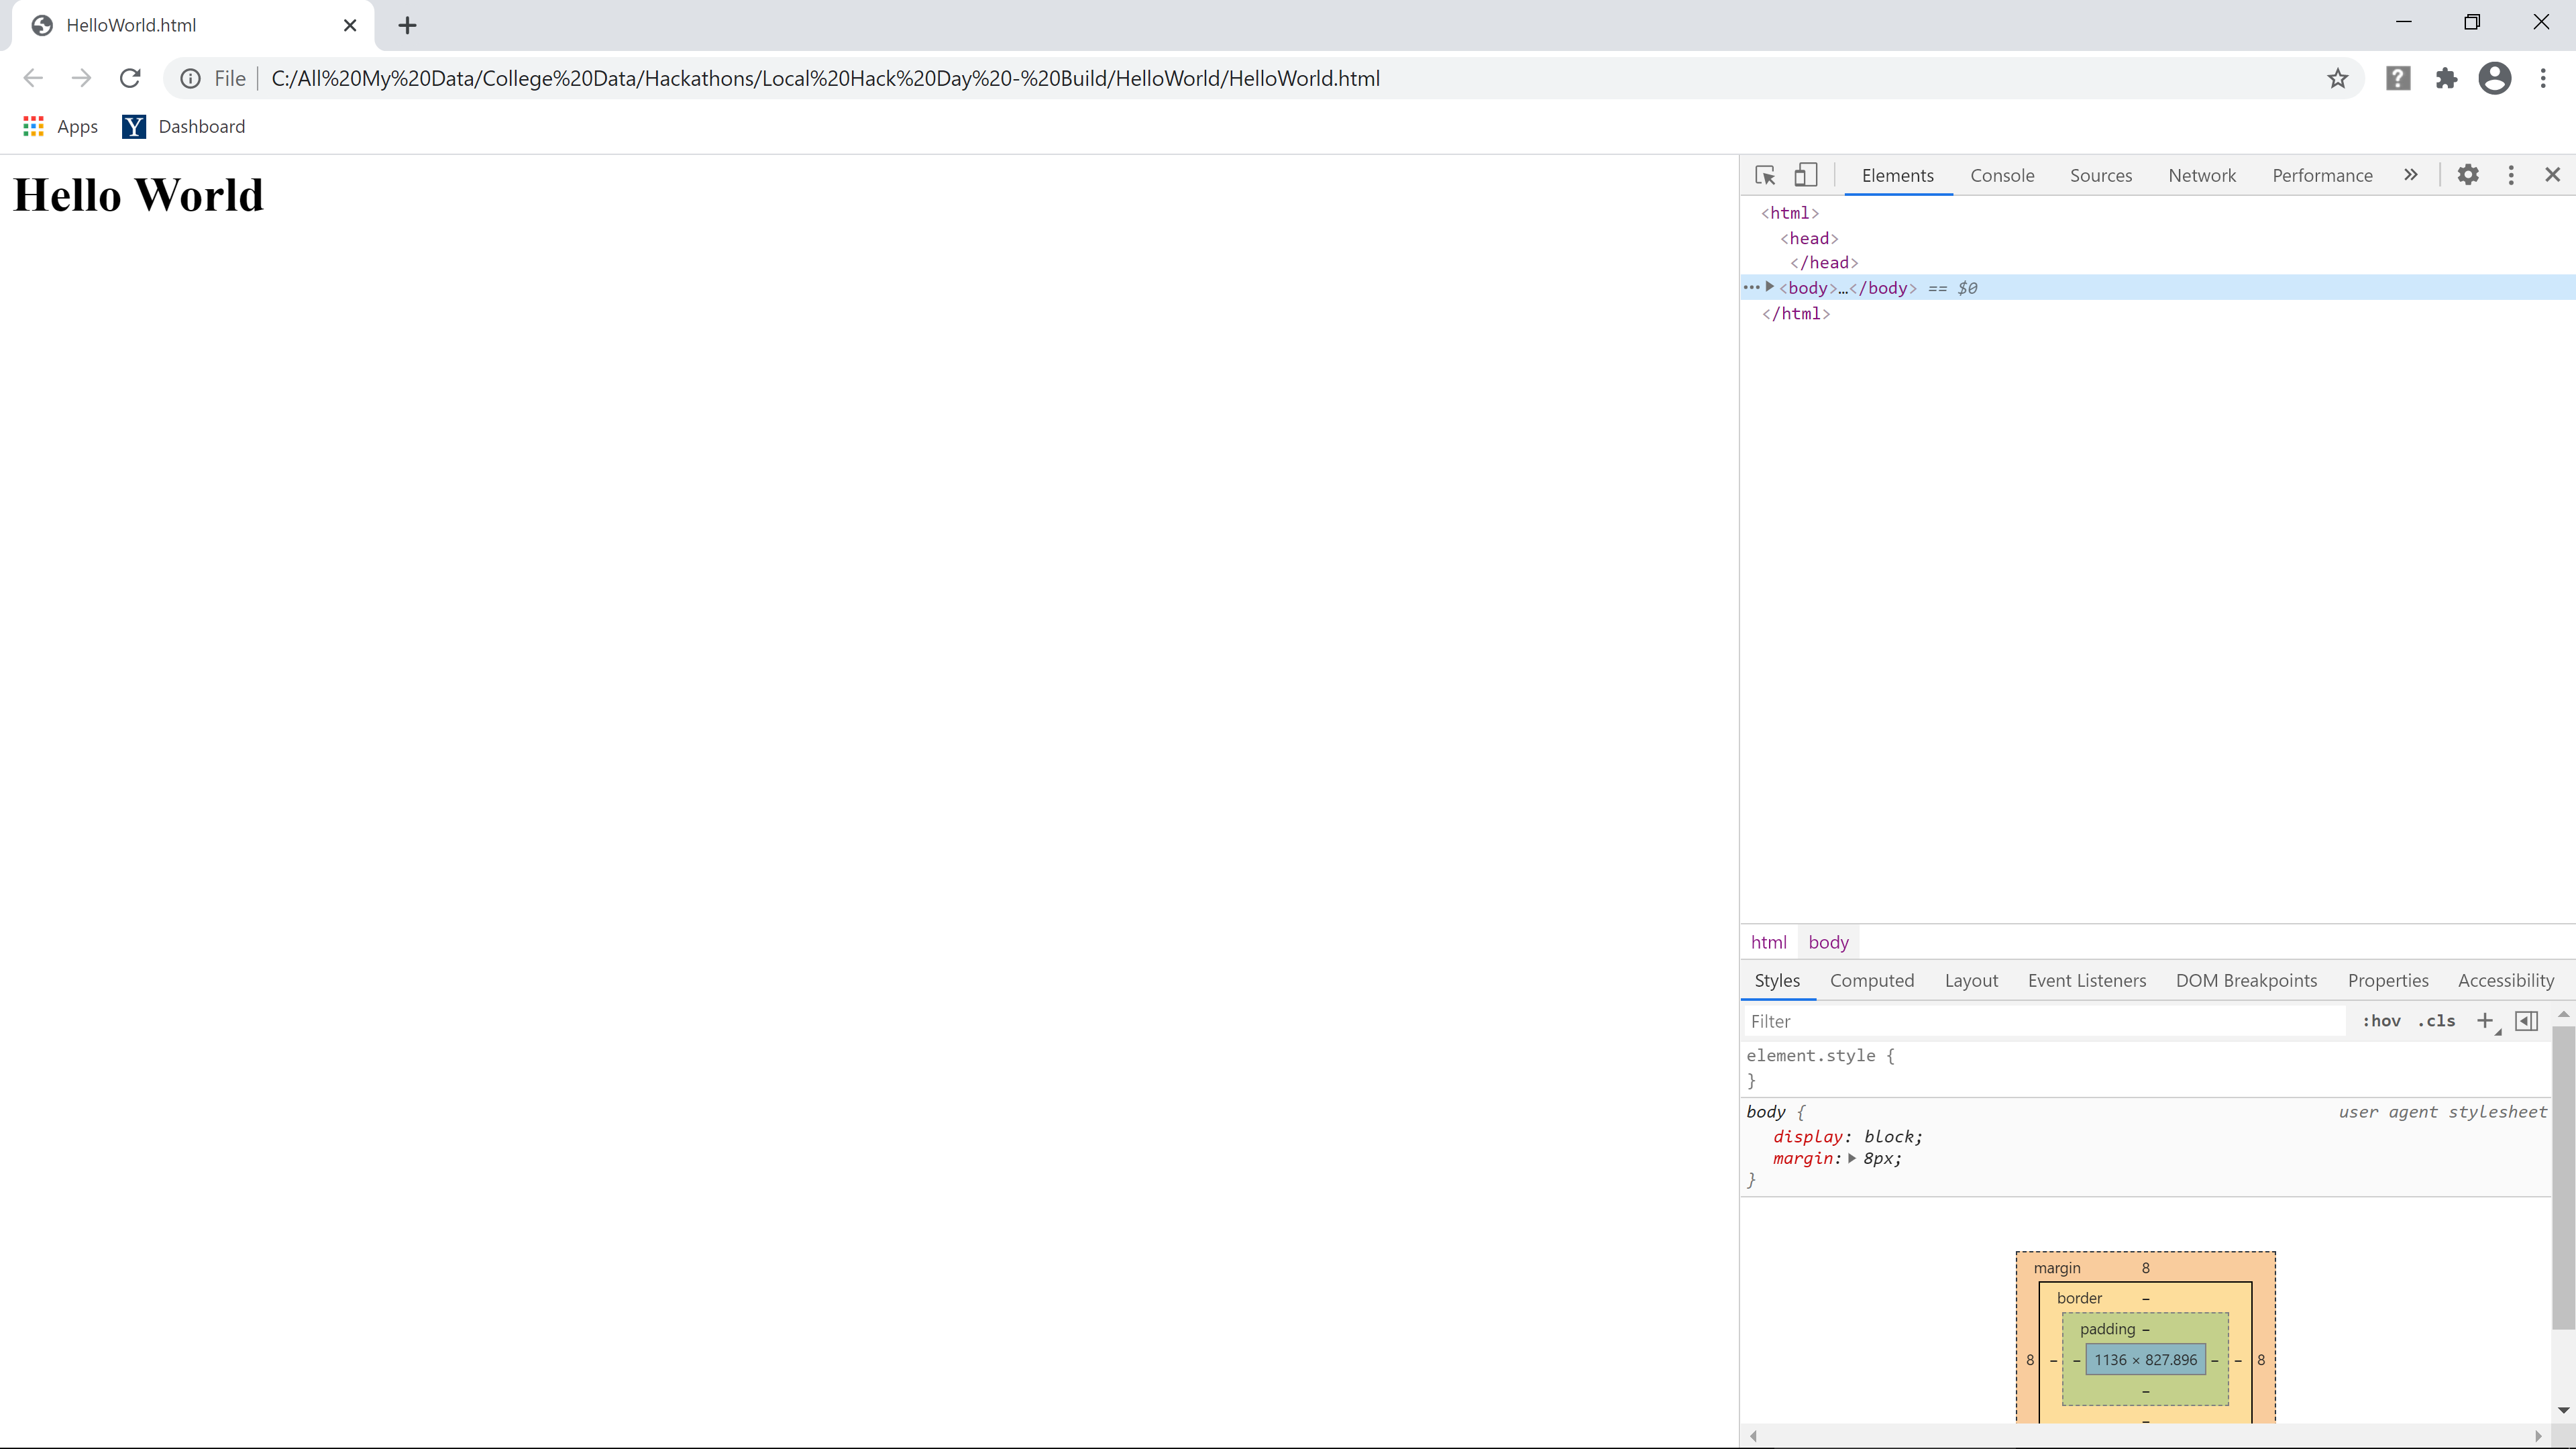Screen dimensions: 2576x1449
Task: Toggle the device toolbar icon
Action: tap(1805, 175)
